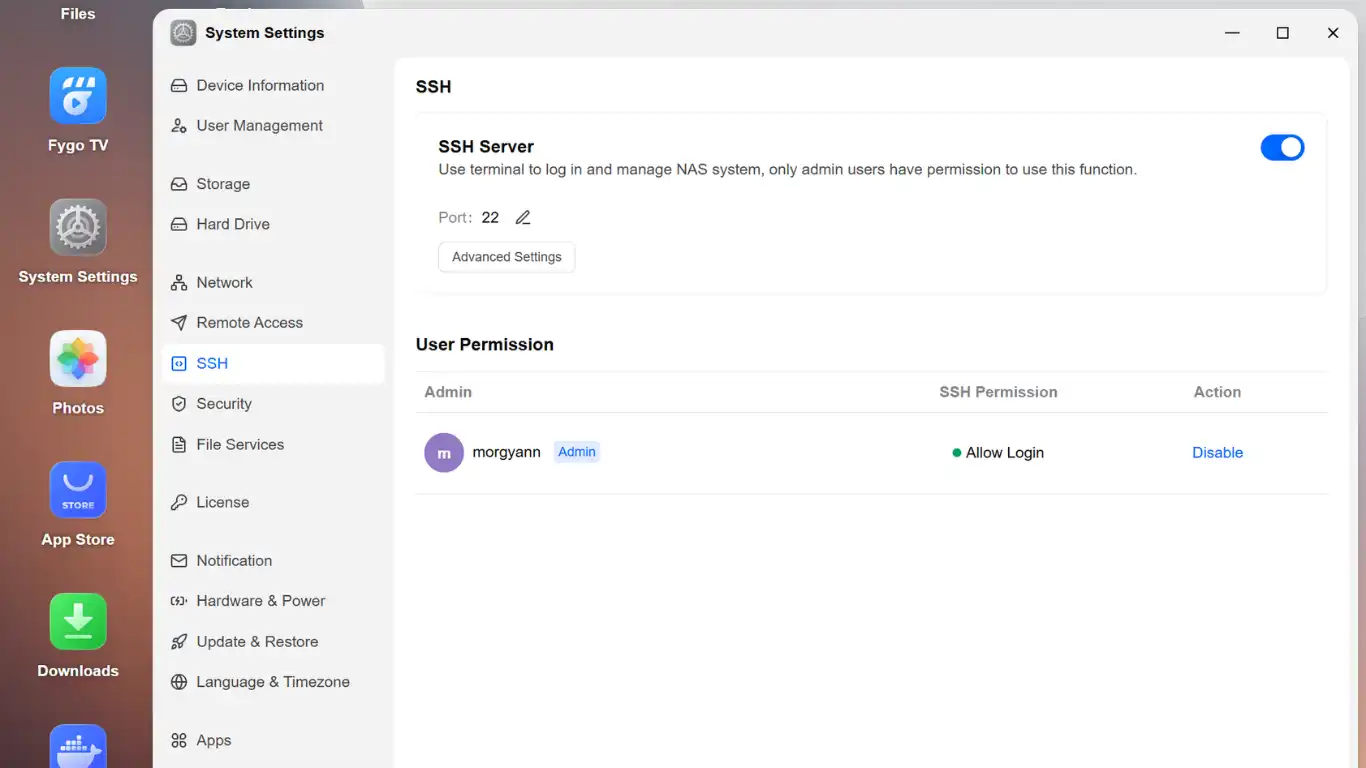Open Hardware & Power settings
1366x768 pixels.
pos(273,601)
